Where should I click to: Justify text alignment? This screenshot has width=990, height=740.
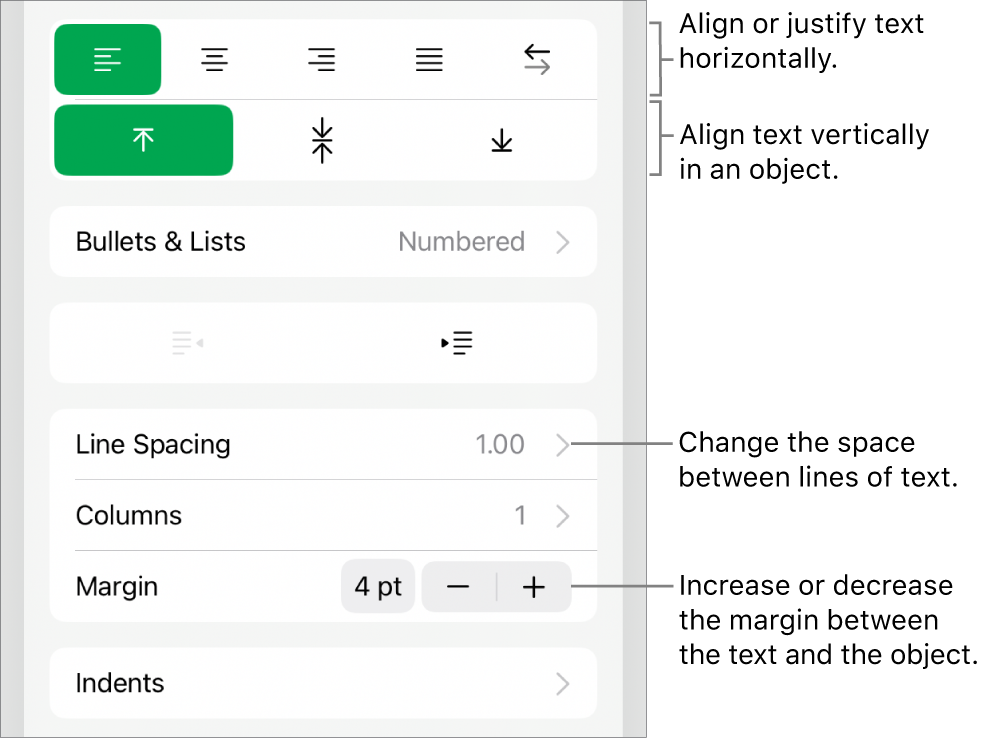[x=430, y=60]
